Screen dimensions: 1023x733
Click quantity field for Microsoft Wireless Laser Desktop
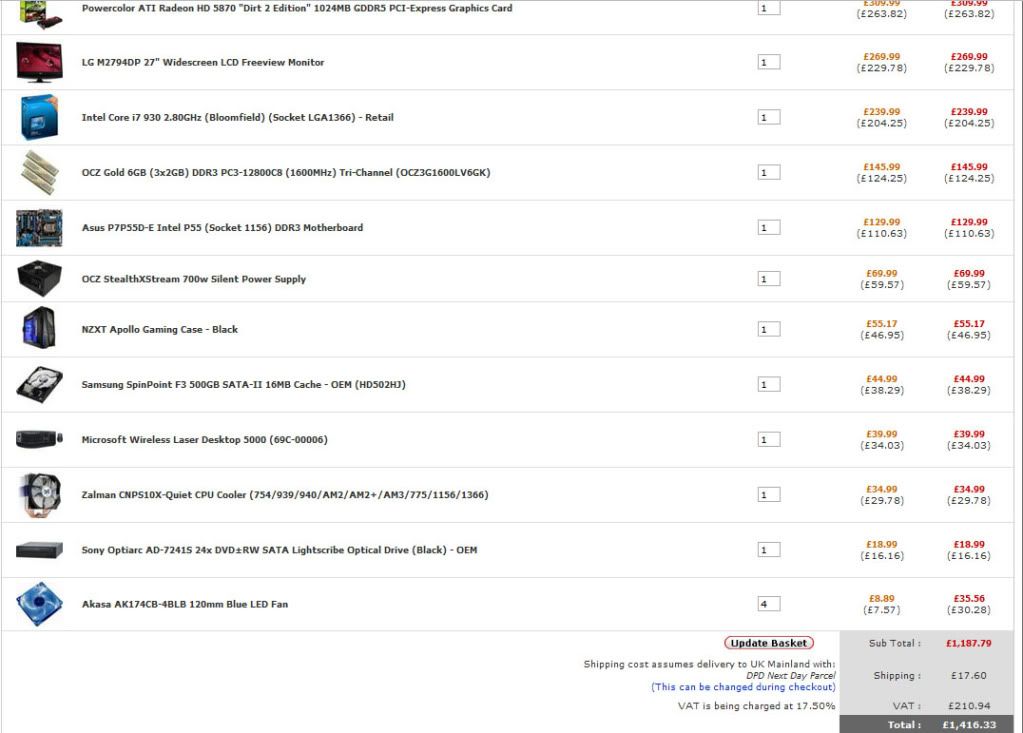pyautogui.click(x=769, y=440)
